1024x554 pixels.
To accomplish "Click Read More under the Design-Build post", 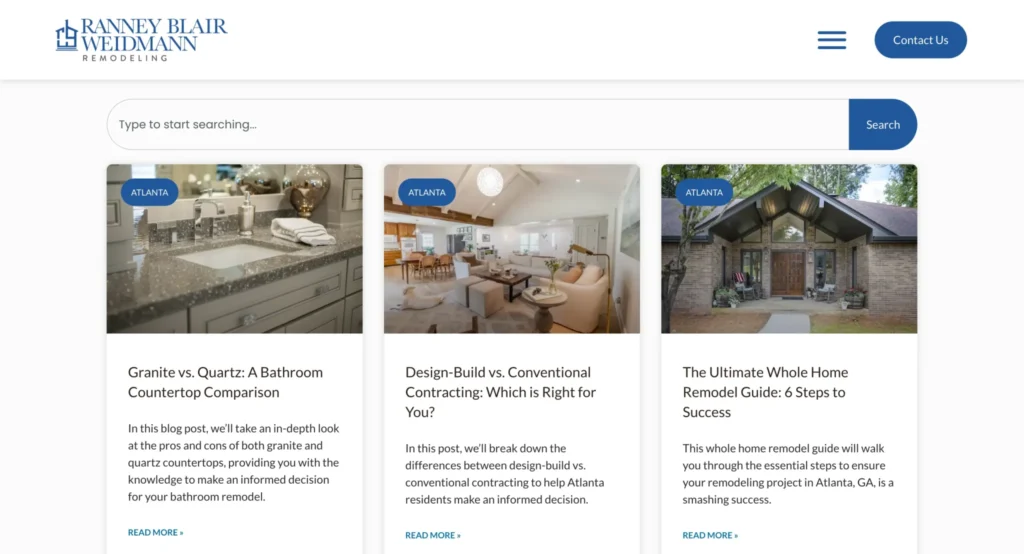I will 432,536.
